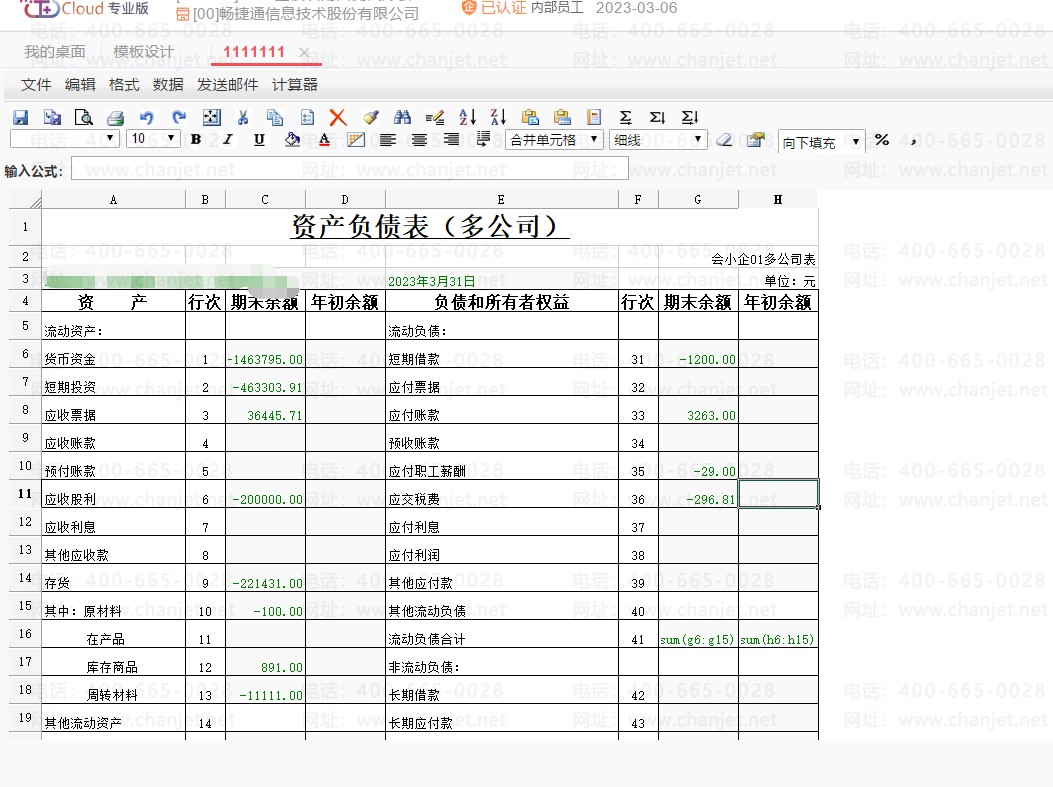The width and height of the screenshot is (1053, 787).
Task: Open the 数据 menu
Action: point(168,85)
